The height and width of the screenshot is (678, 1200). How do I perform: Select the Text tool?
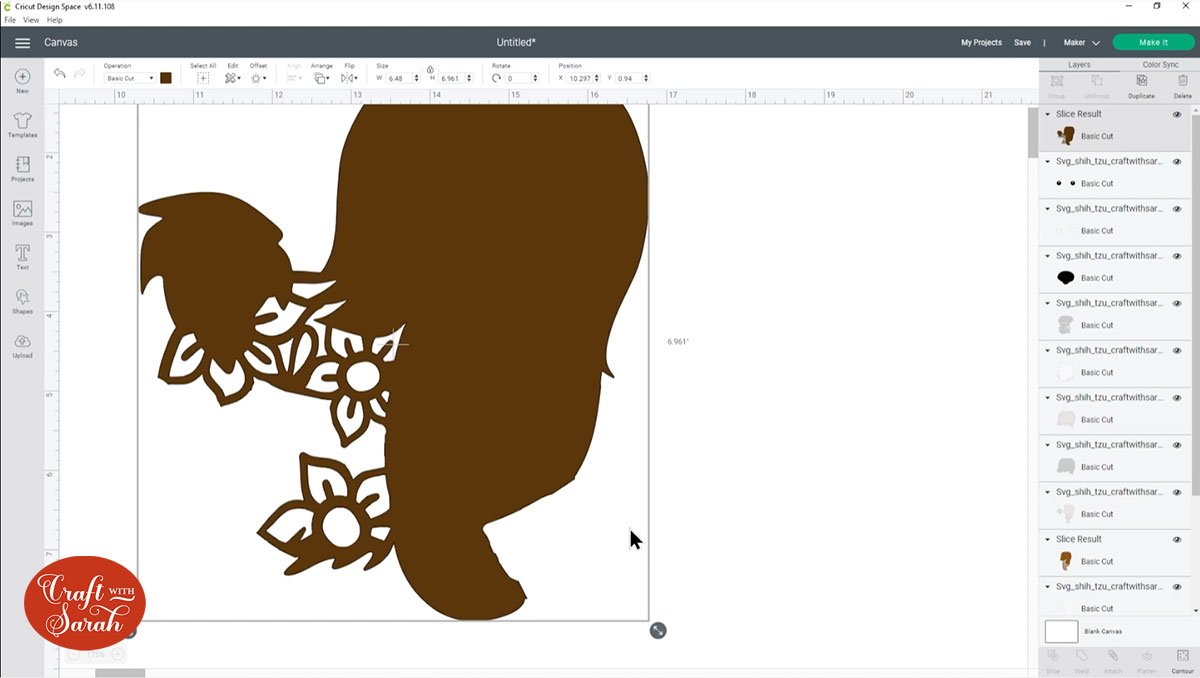point(22,256)
